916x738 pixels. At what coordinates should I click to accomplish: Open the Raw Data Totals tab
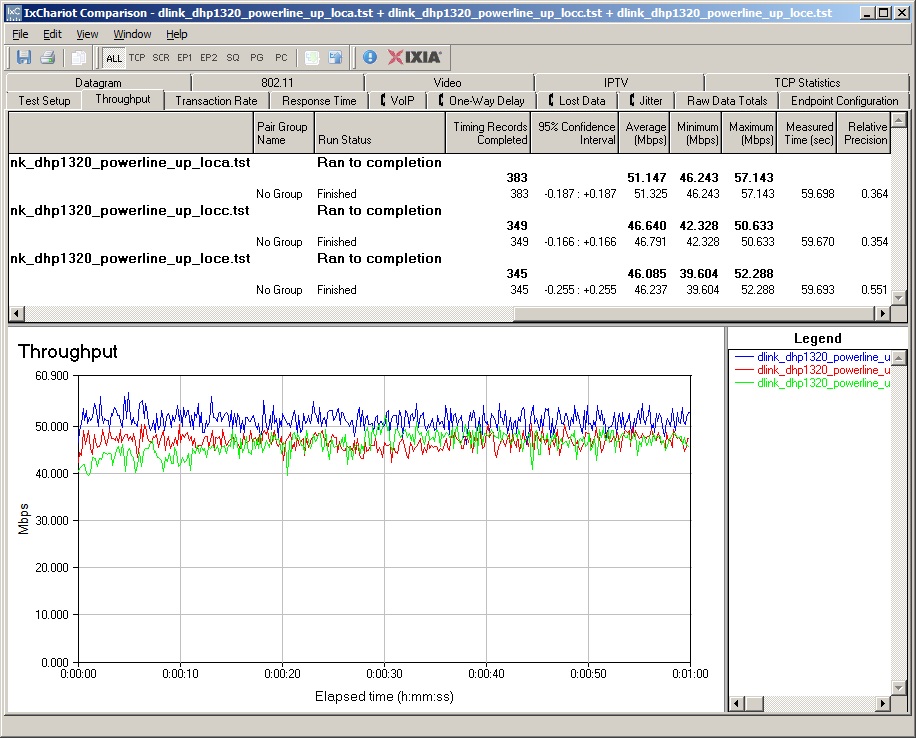click(727, 101)
